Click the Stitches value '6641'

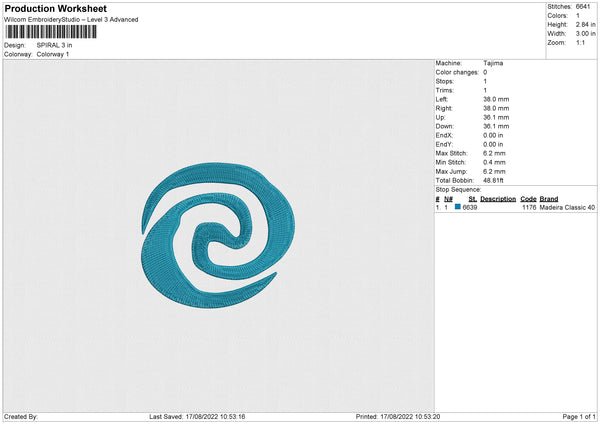click(x=583, y=7)
